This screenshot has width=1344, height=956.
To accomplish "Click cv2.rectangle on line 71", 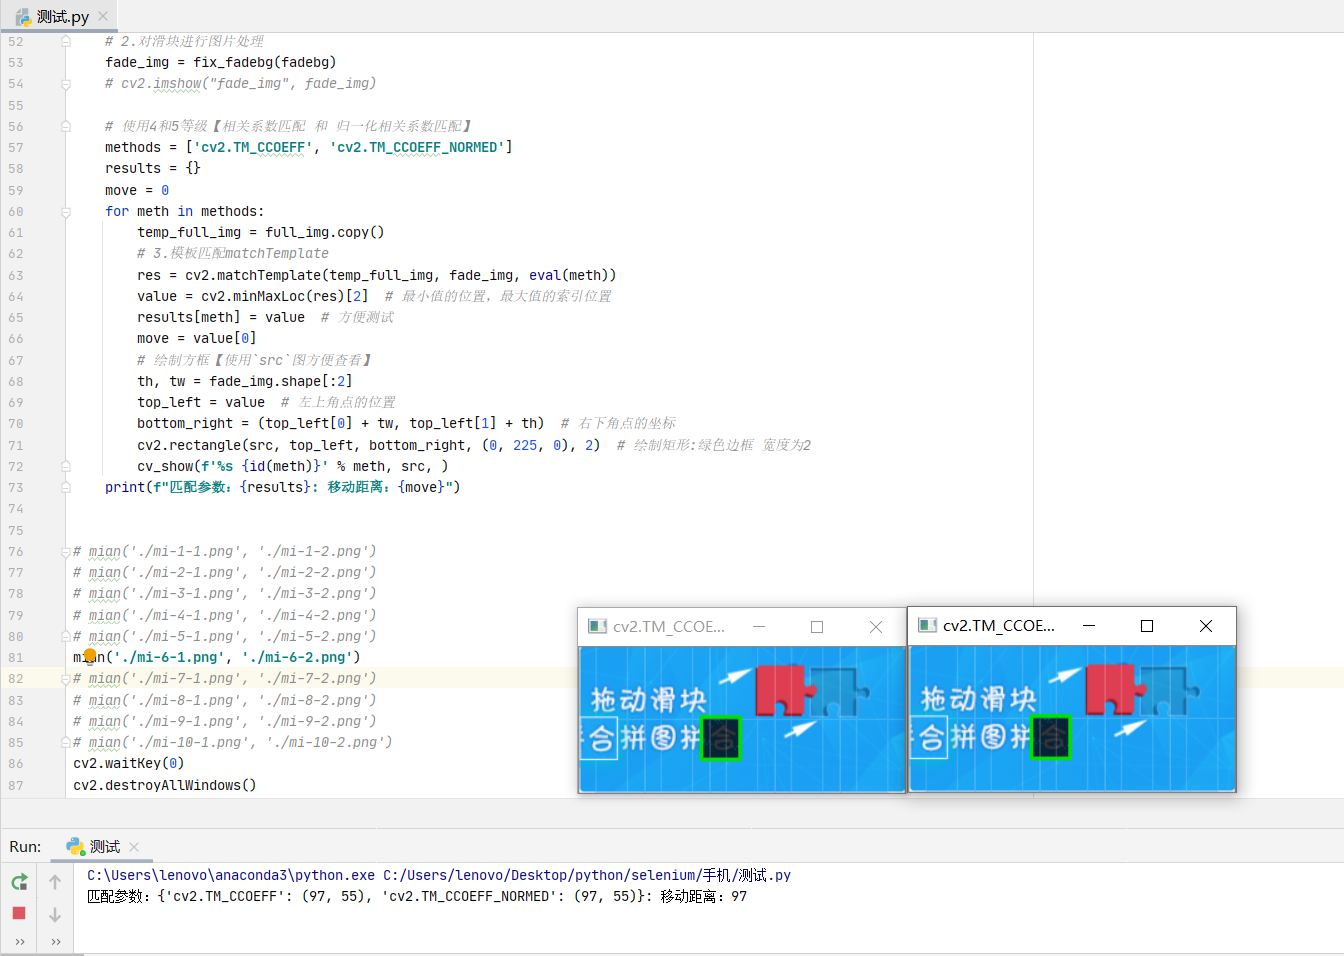I will pos(368,445).
